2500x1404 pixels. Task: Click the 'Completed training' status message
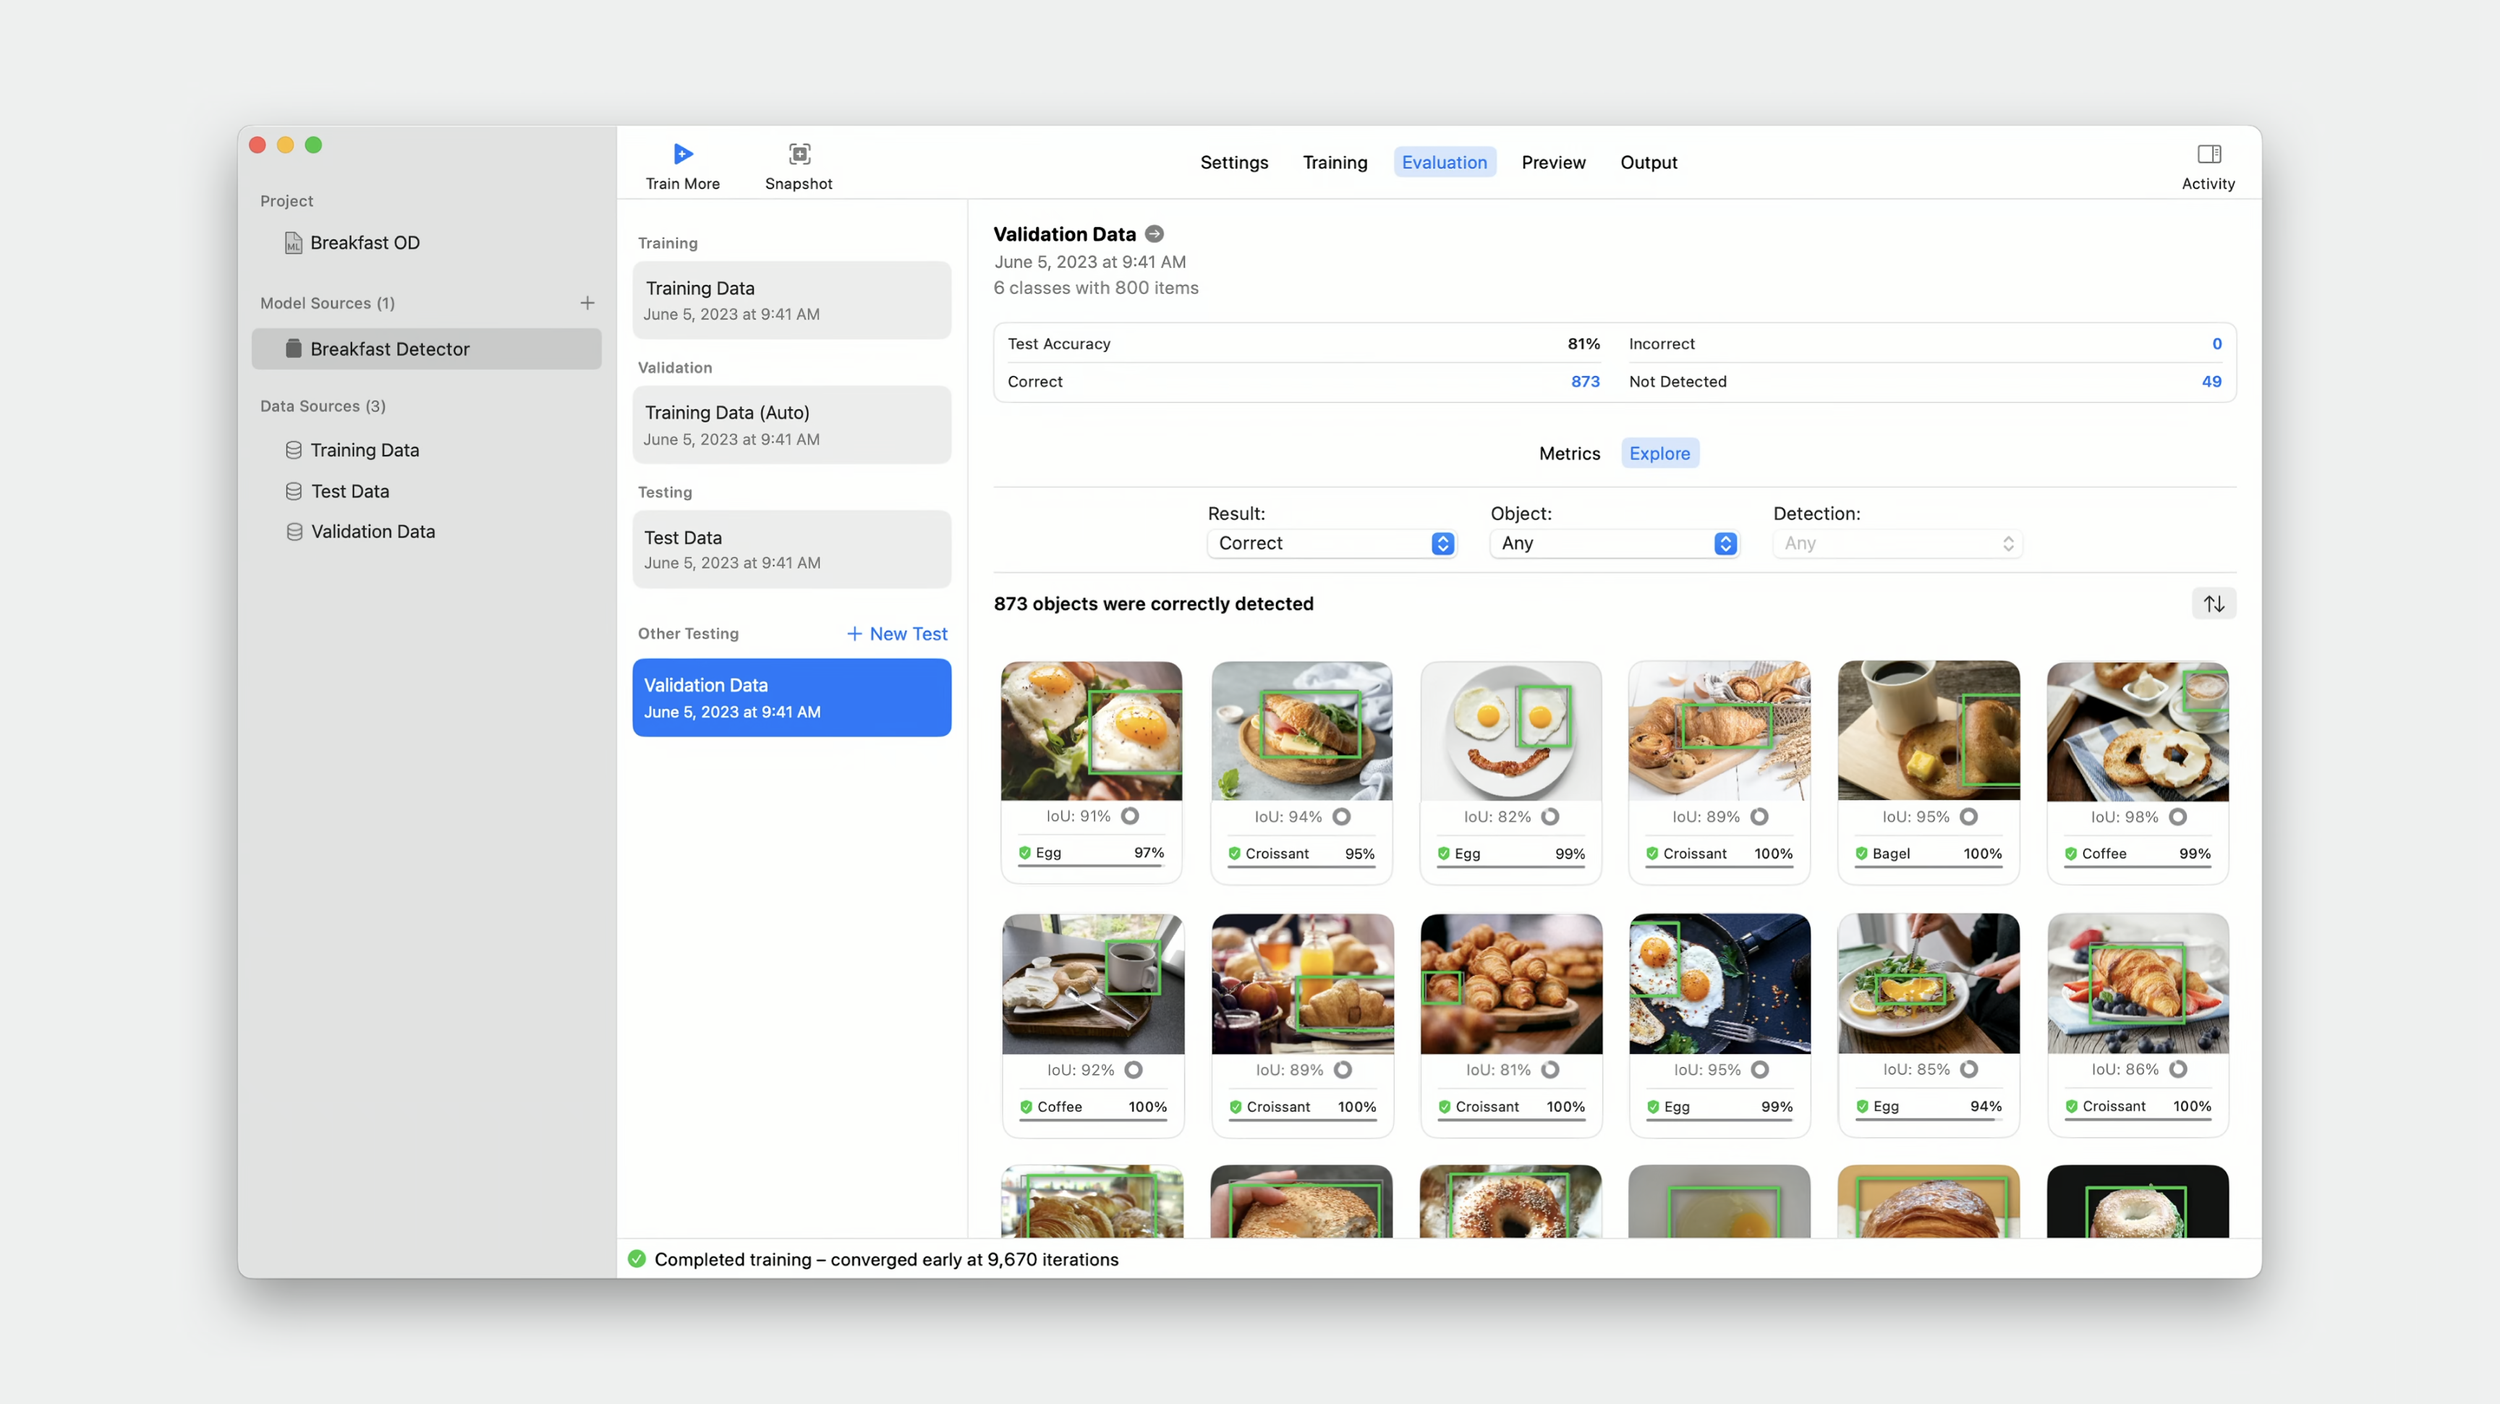(886, 1260)
